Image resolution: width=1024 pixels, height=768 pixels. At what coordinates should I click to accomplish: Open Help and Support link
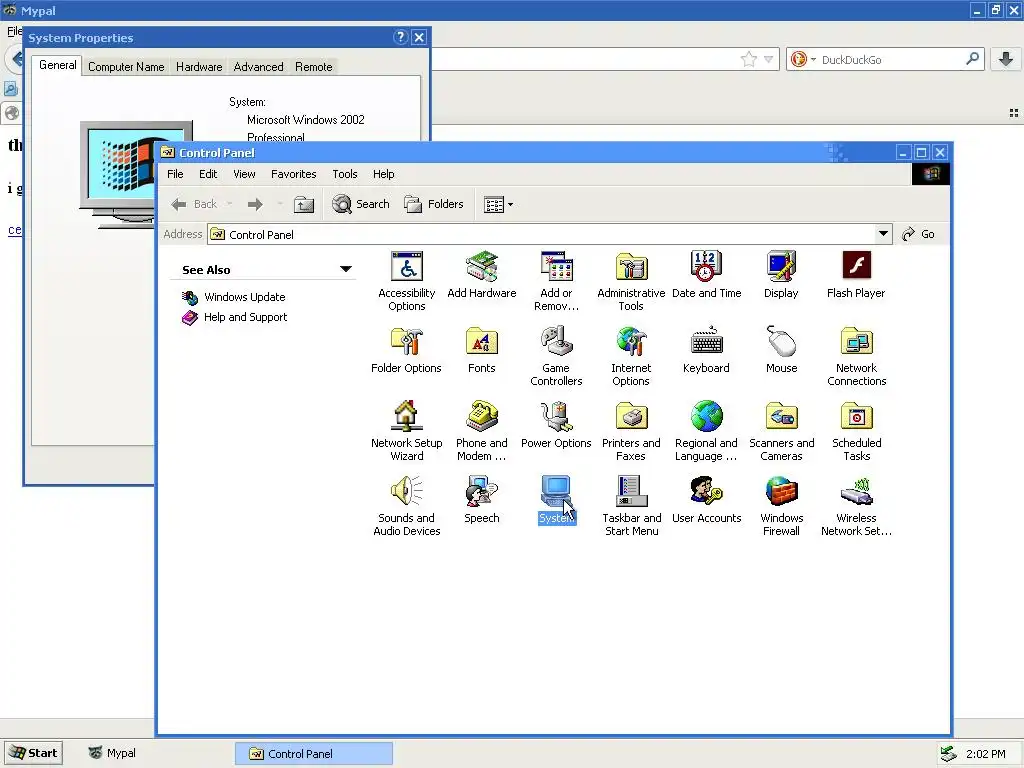click(245, 317)
